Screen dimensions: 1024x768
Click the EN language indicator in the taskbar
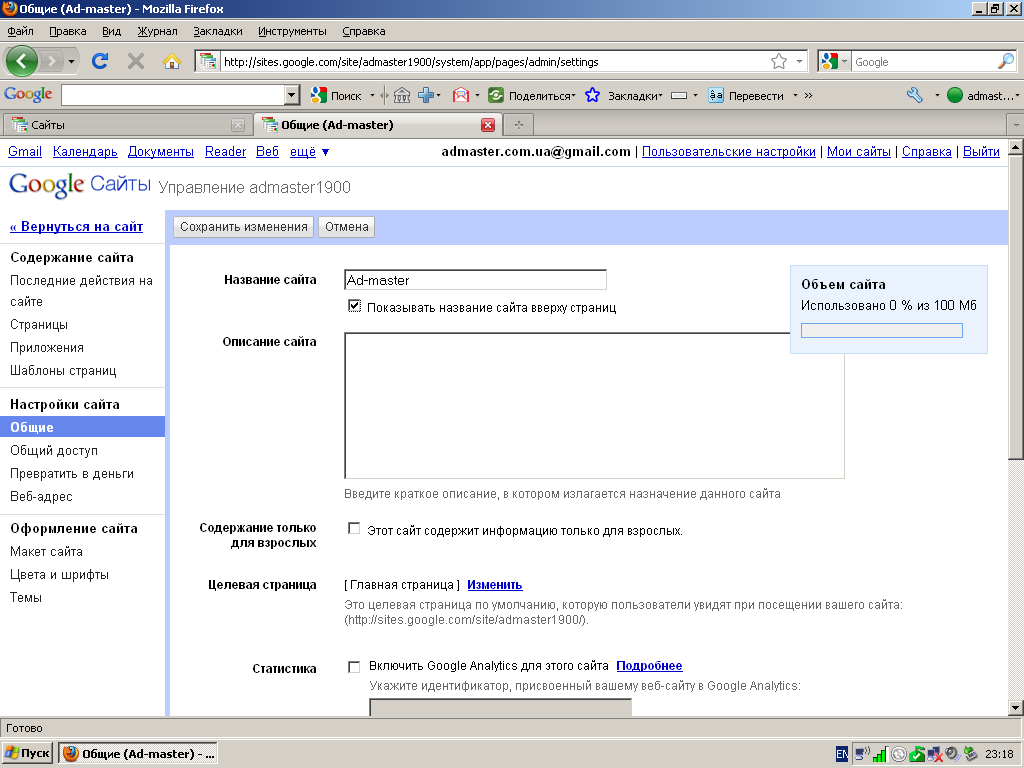(842, 754)
